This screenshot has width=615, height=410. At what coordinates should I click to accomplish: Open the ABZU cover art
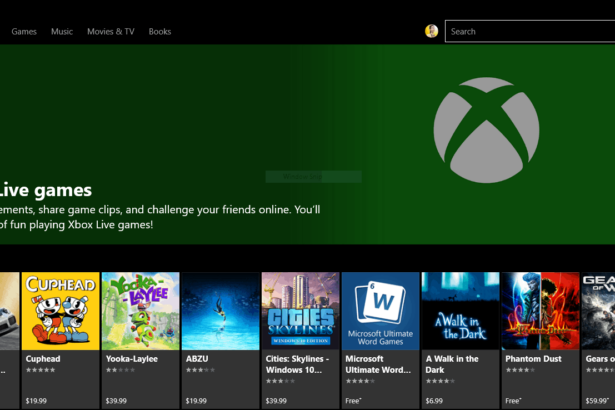coord(220,311)
